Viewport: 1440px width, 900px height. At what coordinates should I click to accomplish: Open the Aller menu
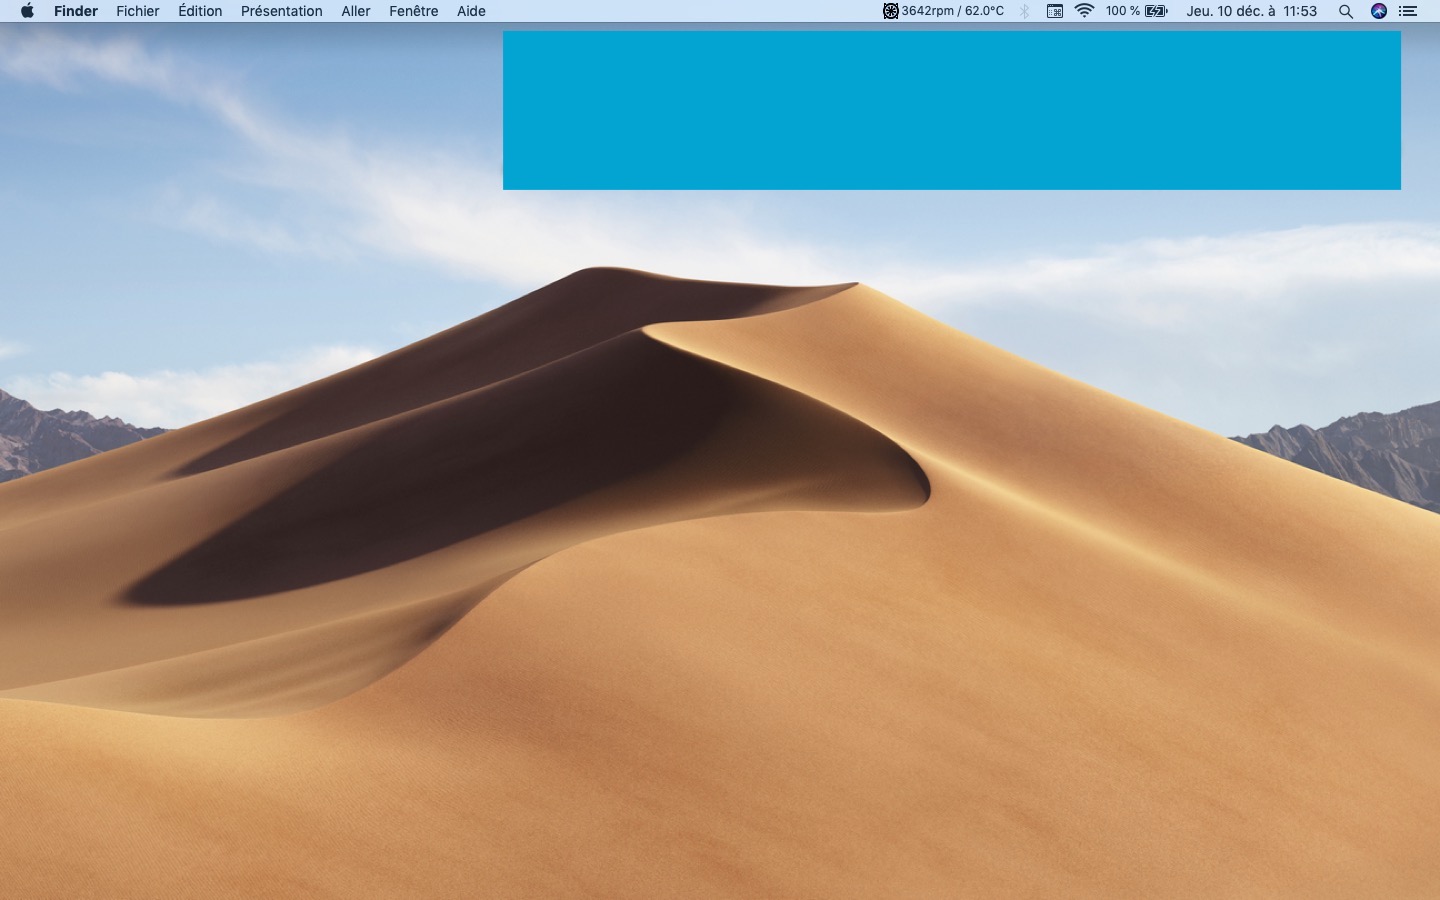356,11
